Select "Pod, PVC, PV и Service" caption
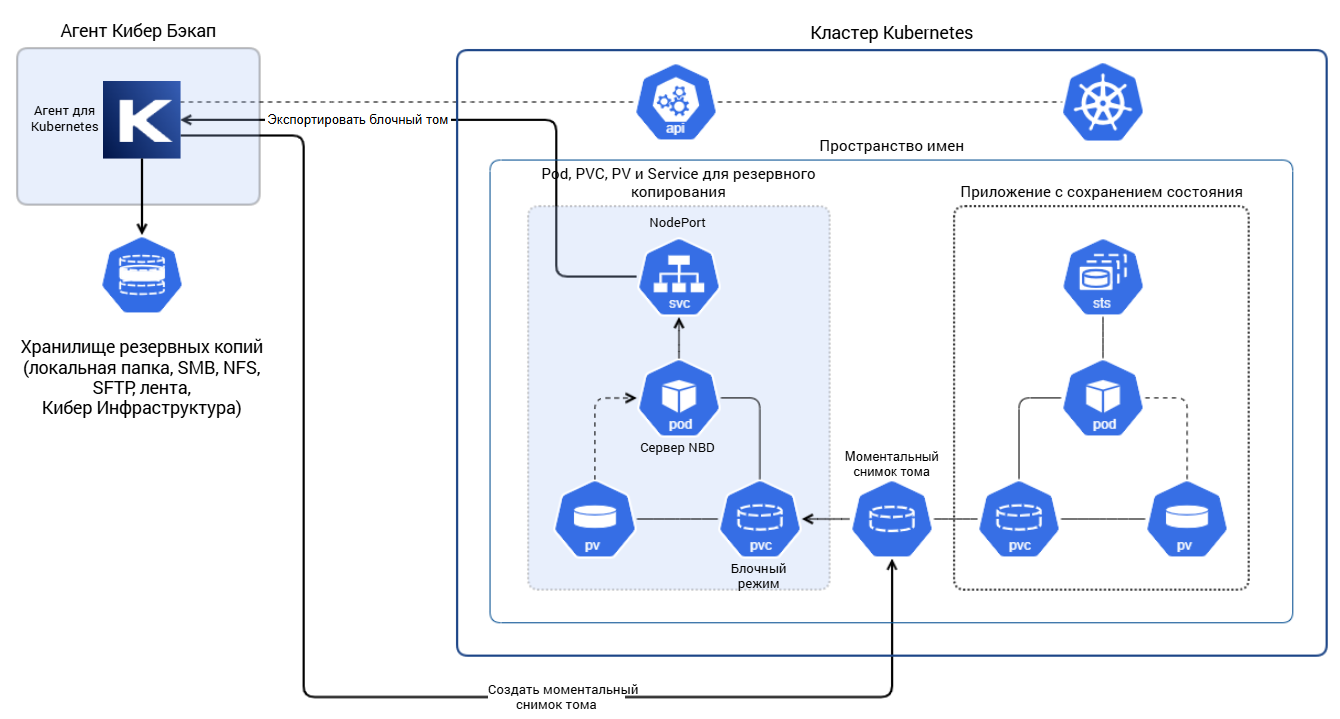 [678, 182]
